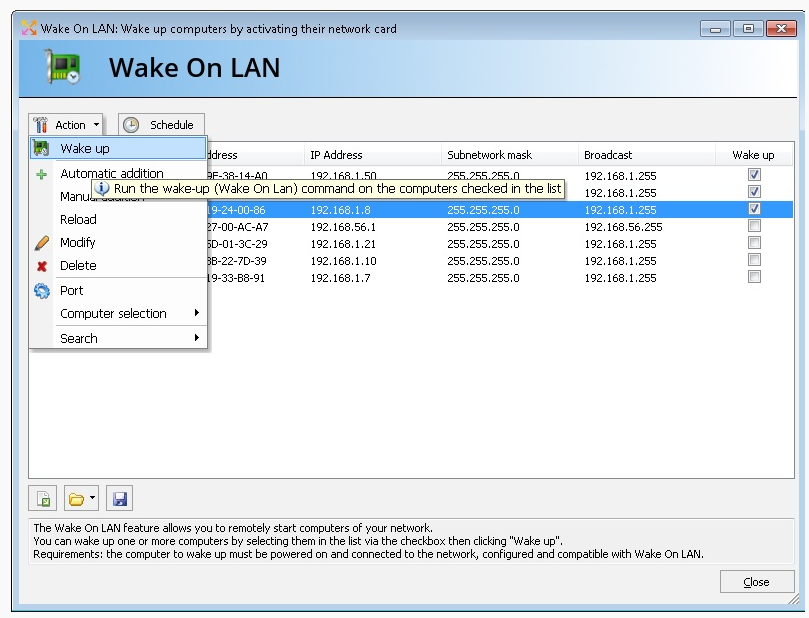Click the floppy disk save icon
This screenshot has width=809, height=618.
coord(119,498)
